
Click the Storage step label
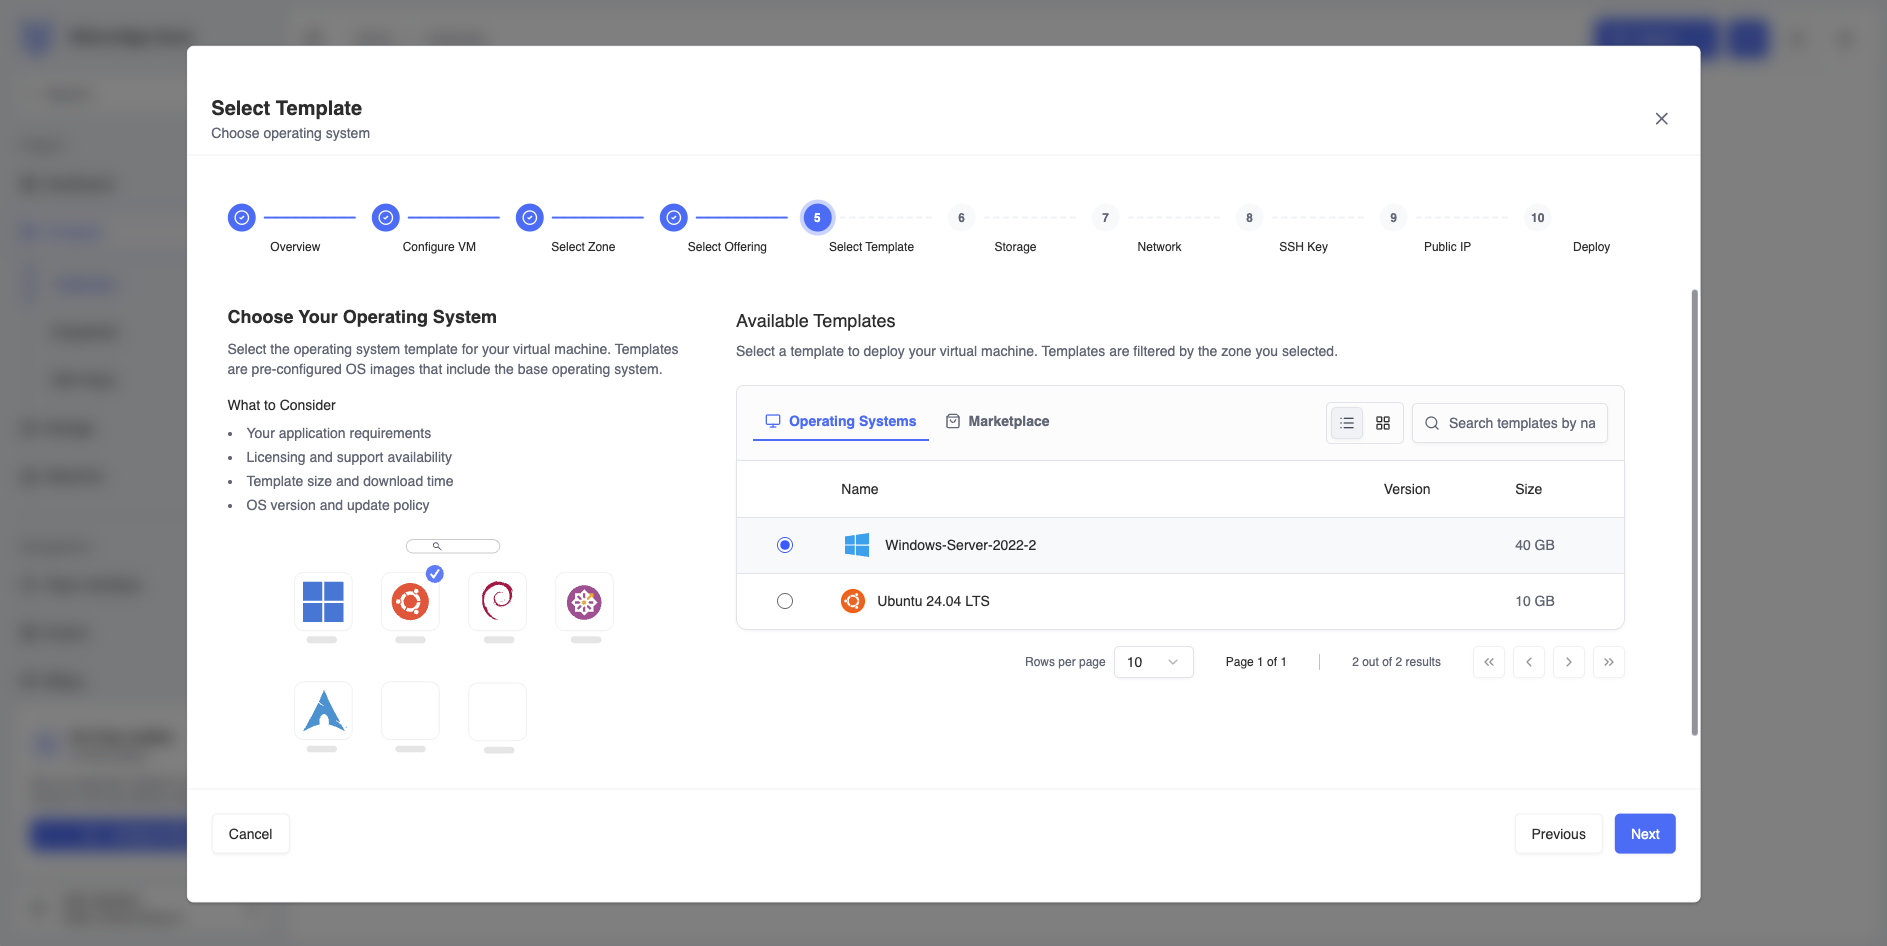click(x=1015, y=247)
